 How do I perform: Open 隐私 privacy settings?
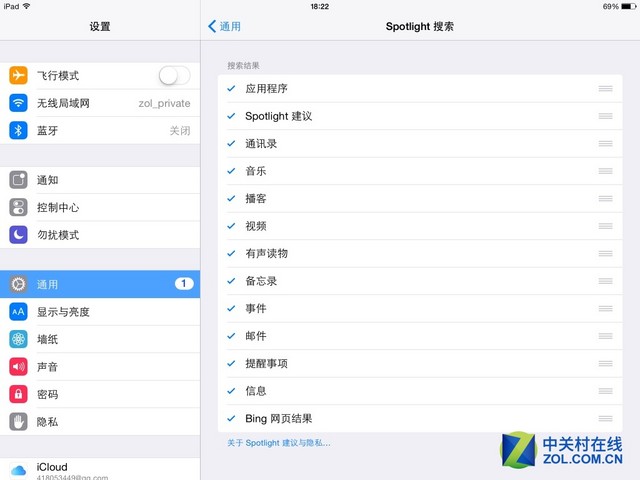(x=100, y=422)
